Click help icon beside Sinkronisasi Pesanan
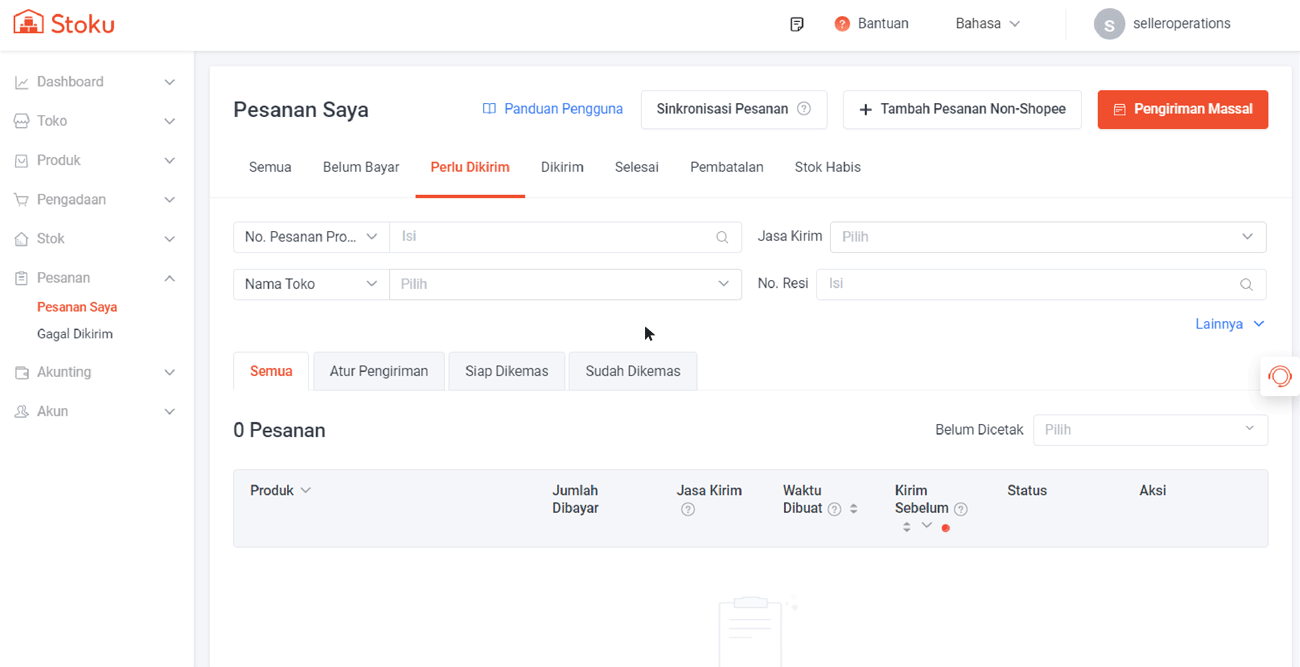1300x667 pixels. click(804, 109)
